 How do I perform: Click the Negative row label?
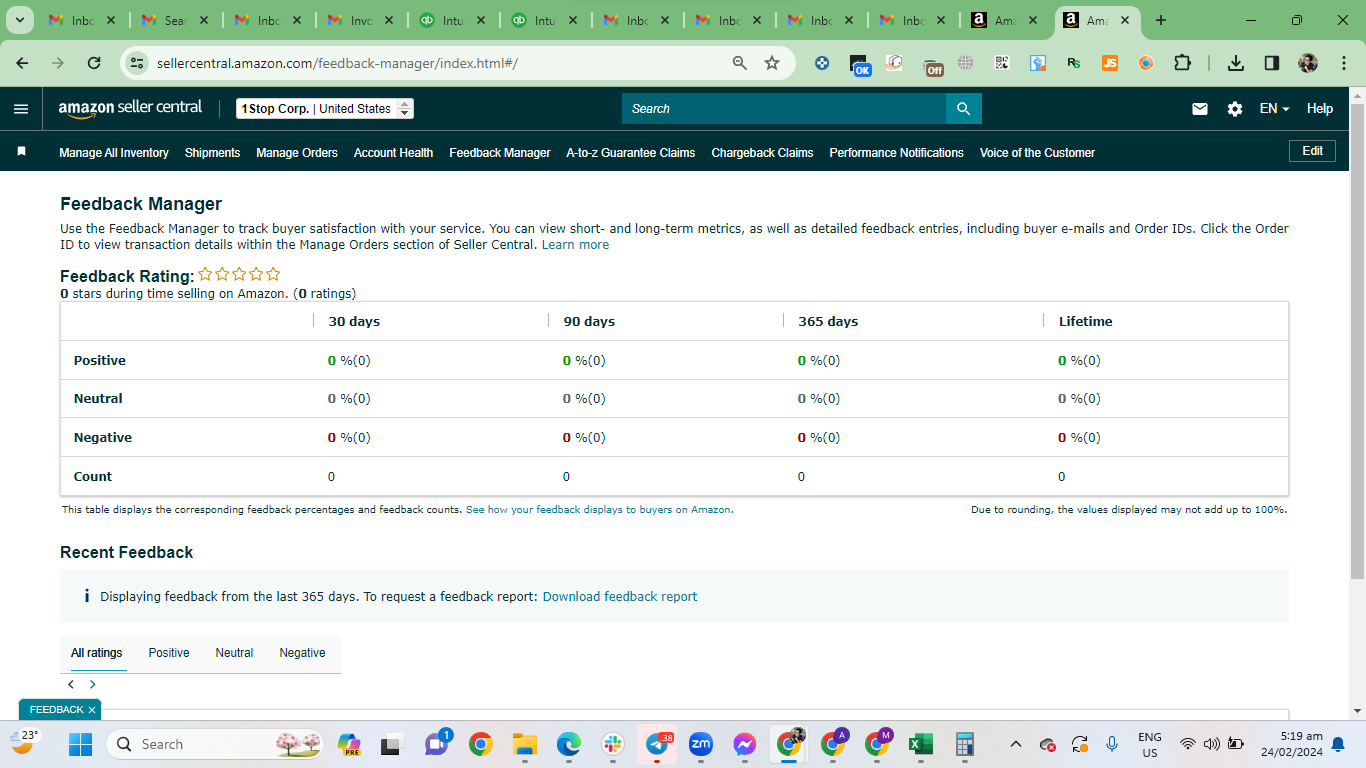pyautogui.click(x=103, y=438)
